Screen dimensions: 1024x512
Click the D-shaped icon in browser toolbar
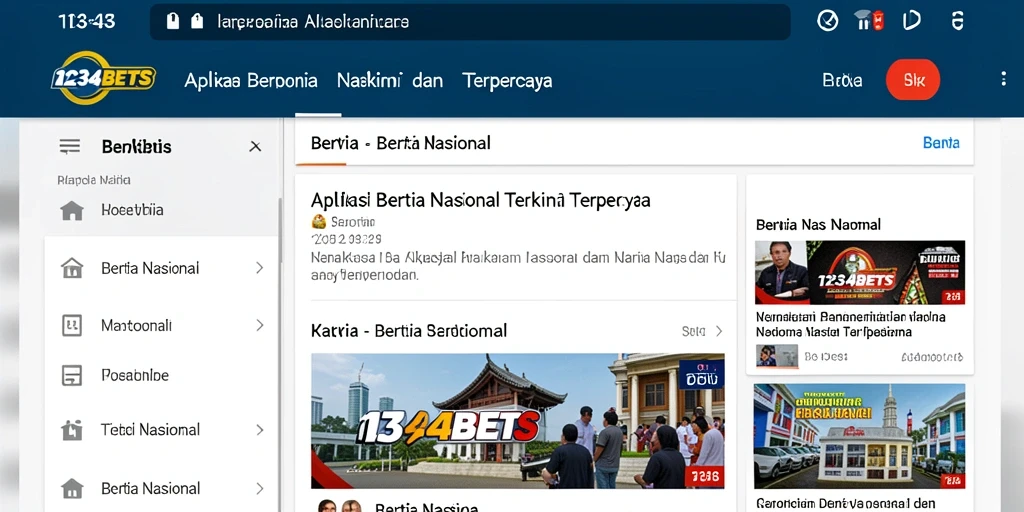click(x=911, y=21)
